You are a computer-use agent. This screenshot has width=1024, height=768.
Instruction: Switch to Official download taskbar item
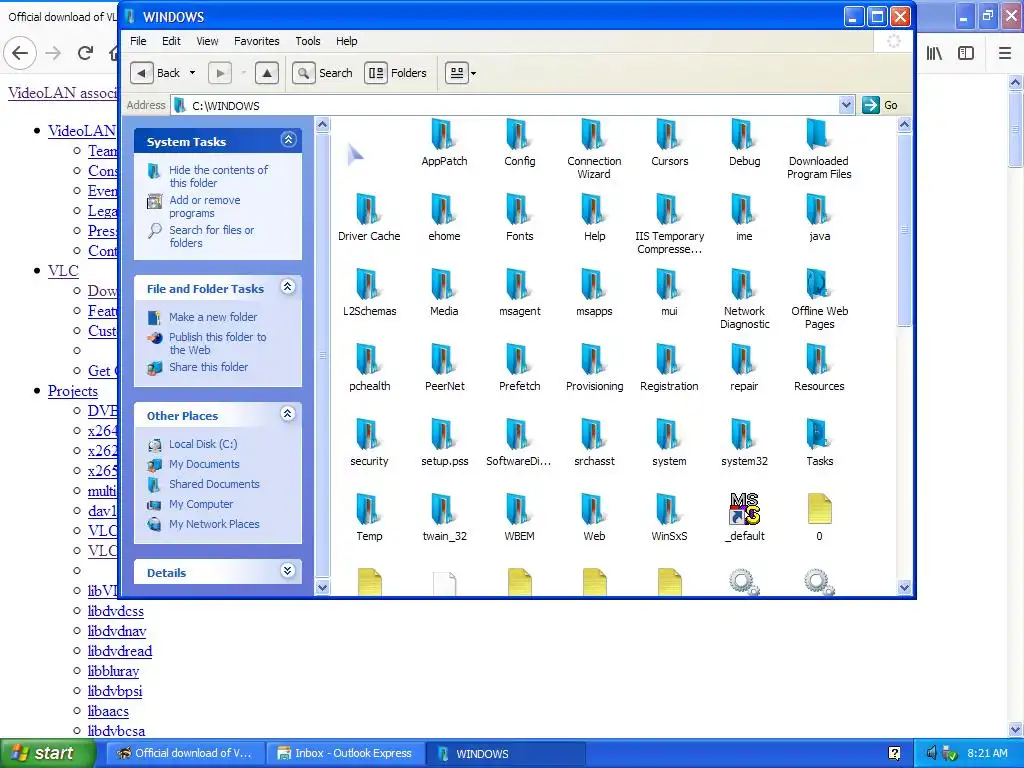[186, 753]
